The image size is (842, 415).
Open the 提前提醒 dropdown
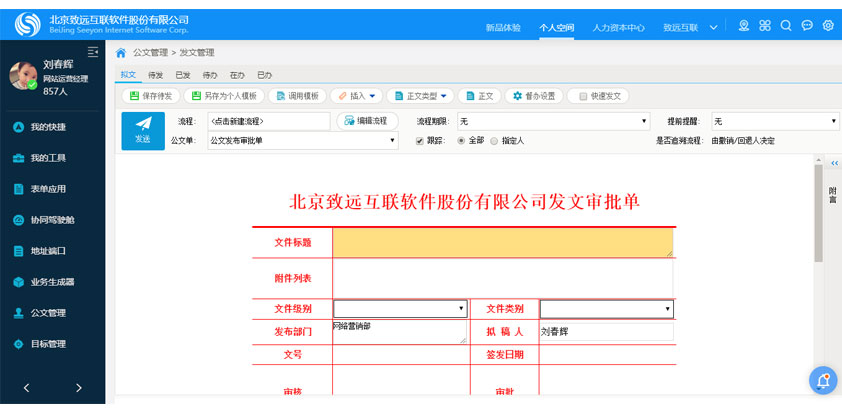point(775,122)
